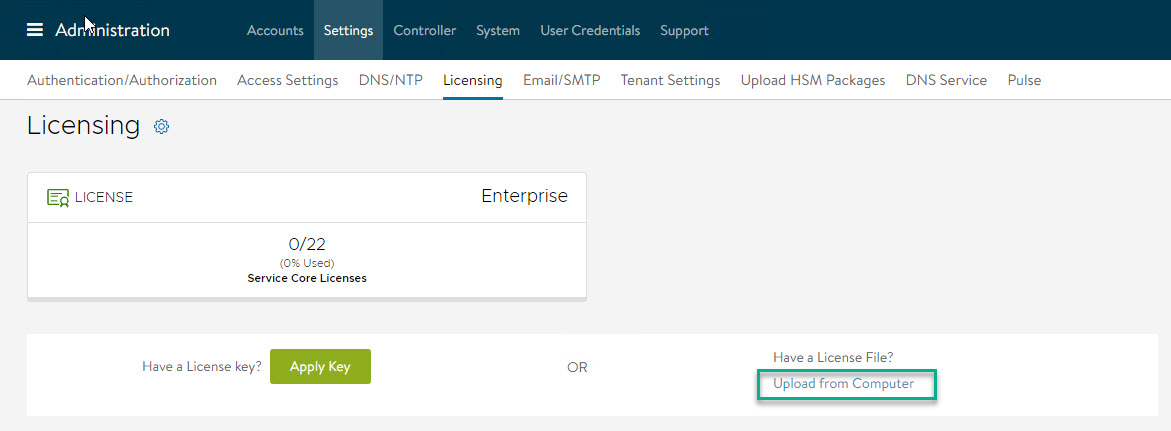Click the Licensing settings gear icon

(161, 126)
